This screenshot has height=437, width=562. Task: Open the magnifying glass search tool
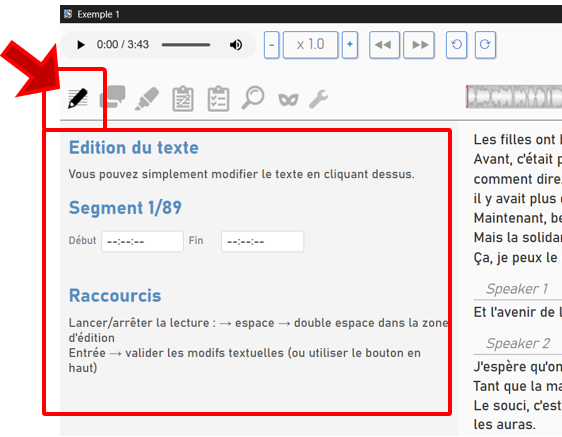(253, 98)
